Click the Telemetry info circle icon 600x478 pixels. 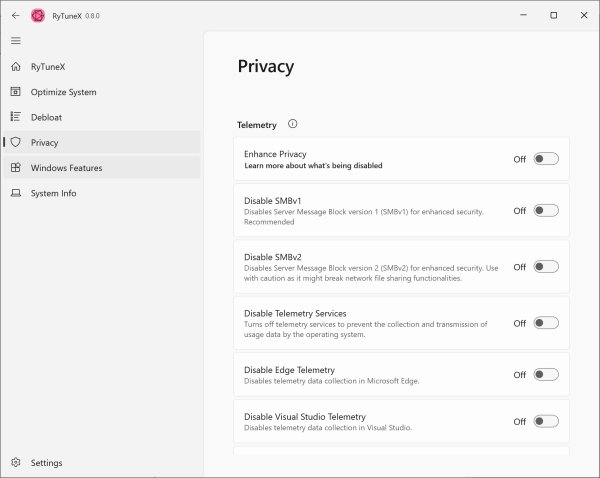click(x=292, y=125)
